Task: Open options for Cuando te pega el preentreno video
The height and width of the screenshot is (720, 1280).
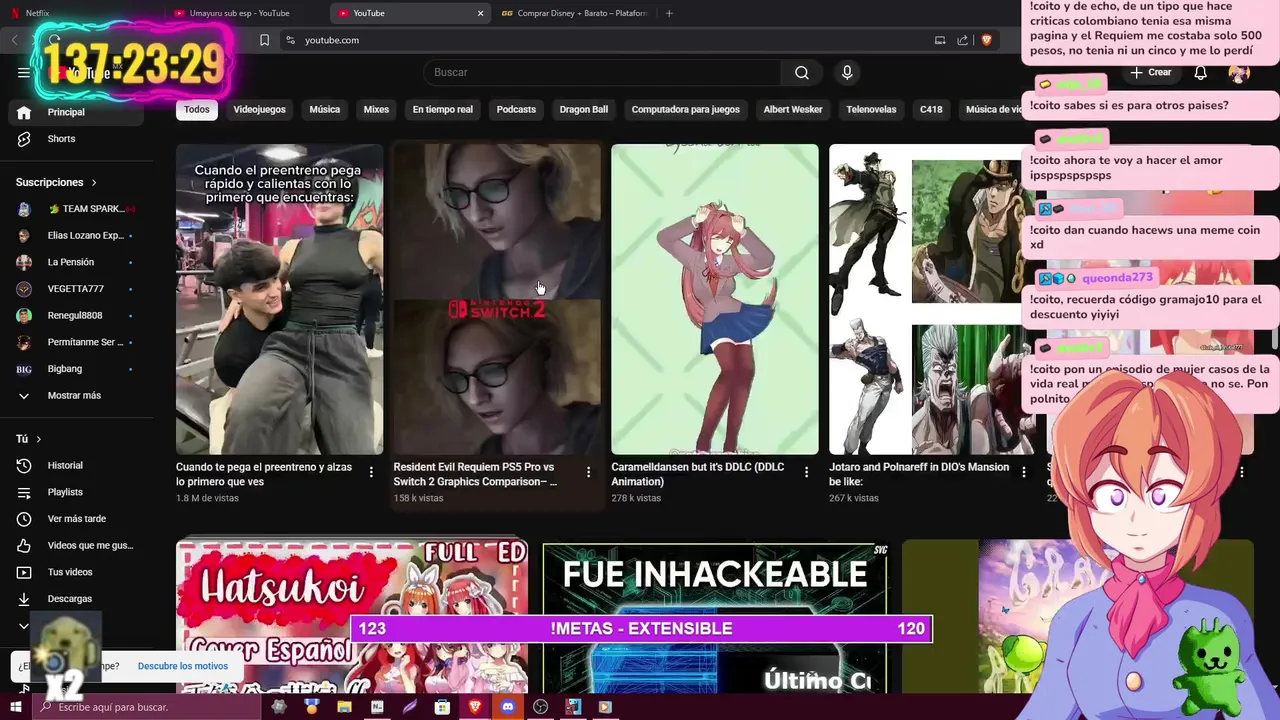Action: pyautogui.click(x=371, y=472)
